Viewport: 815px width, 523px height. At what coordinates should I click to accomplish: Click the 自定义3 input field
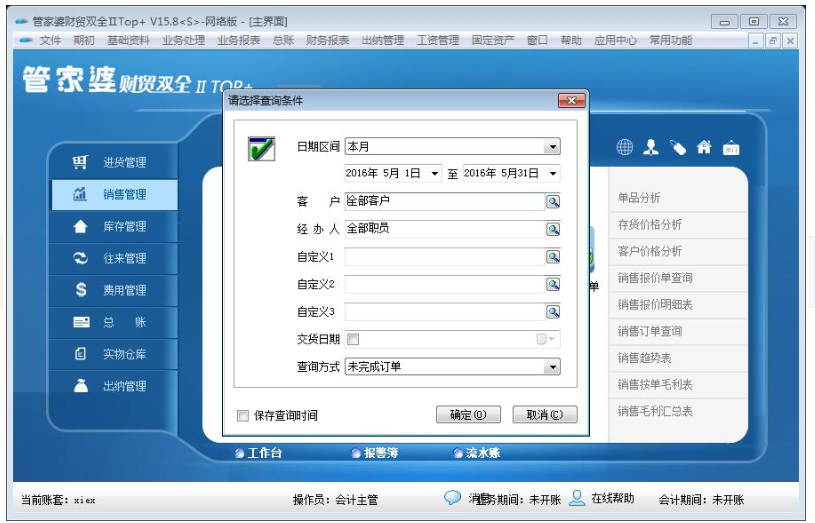[x=445, y=312]
